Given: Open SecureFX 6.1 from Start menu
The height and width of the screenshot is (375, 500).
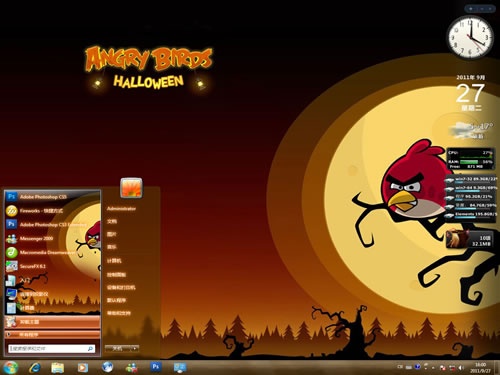Looking at the screenshot, I should (52, 266).
